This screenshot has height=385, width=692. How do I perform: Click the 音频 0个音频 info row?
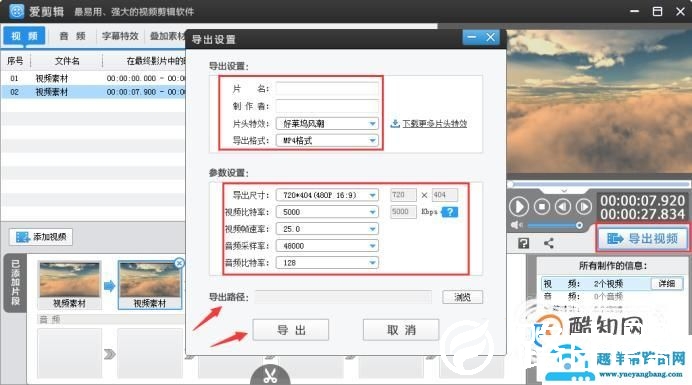pos(613,296)
